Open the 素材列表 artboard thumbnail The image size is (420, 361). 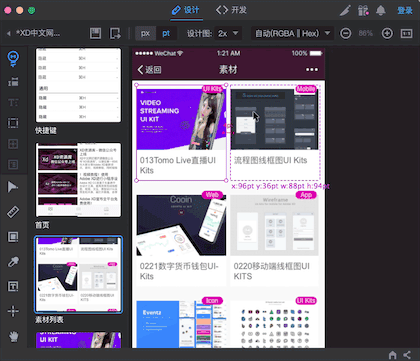78,275
